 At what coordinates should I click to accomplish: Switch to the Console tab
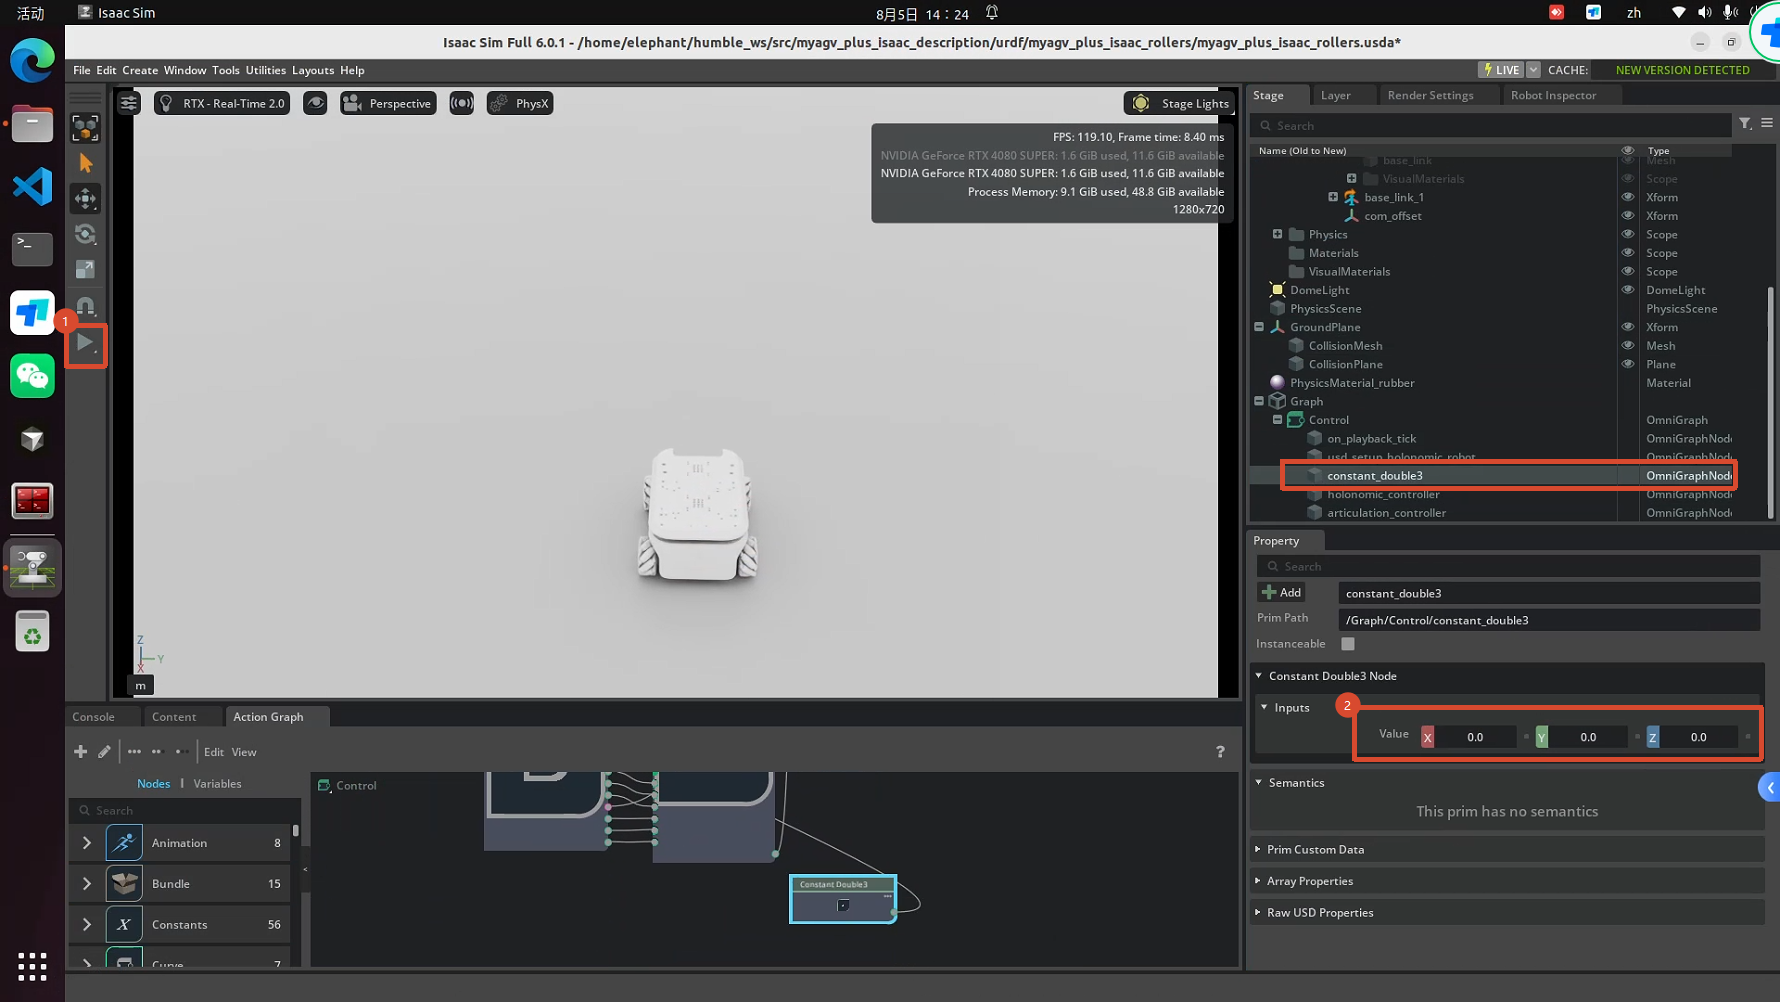point(94,717)
